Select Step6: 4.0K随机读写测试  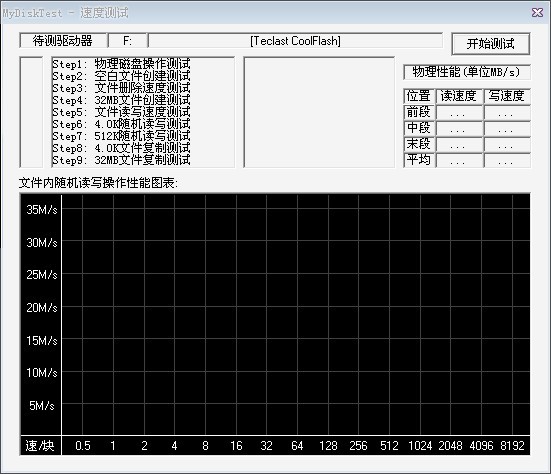click(x=122, y=124)
